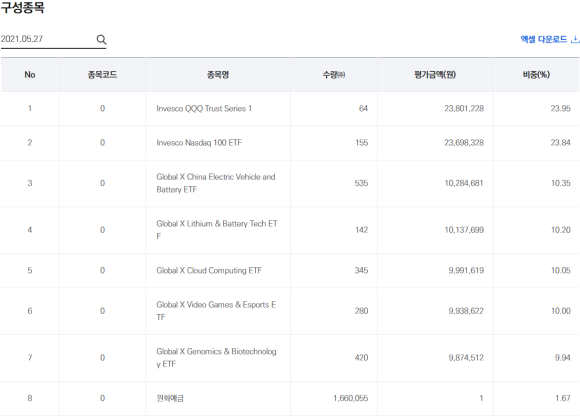Click weight value 10.35
580x417 pixels.
(x=561, y=183)
